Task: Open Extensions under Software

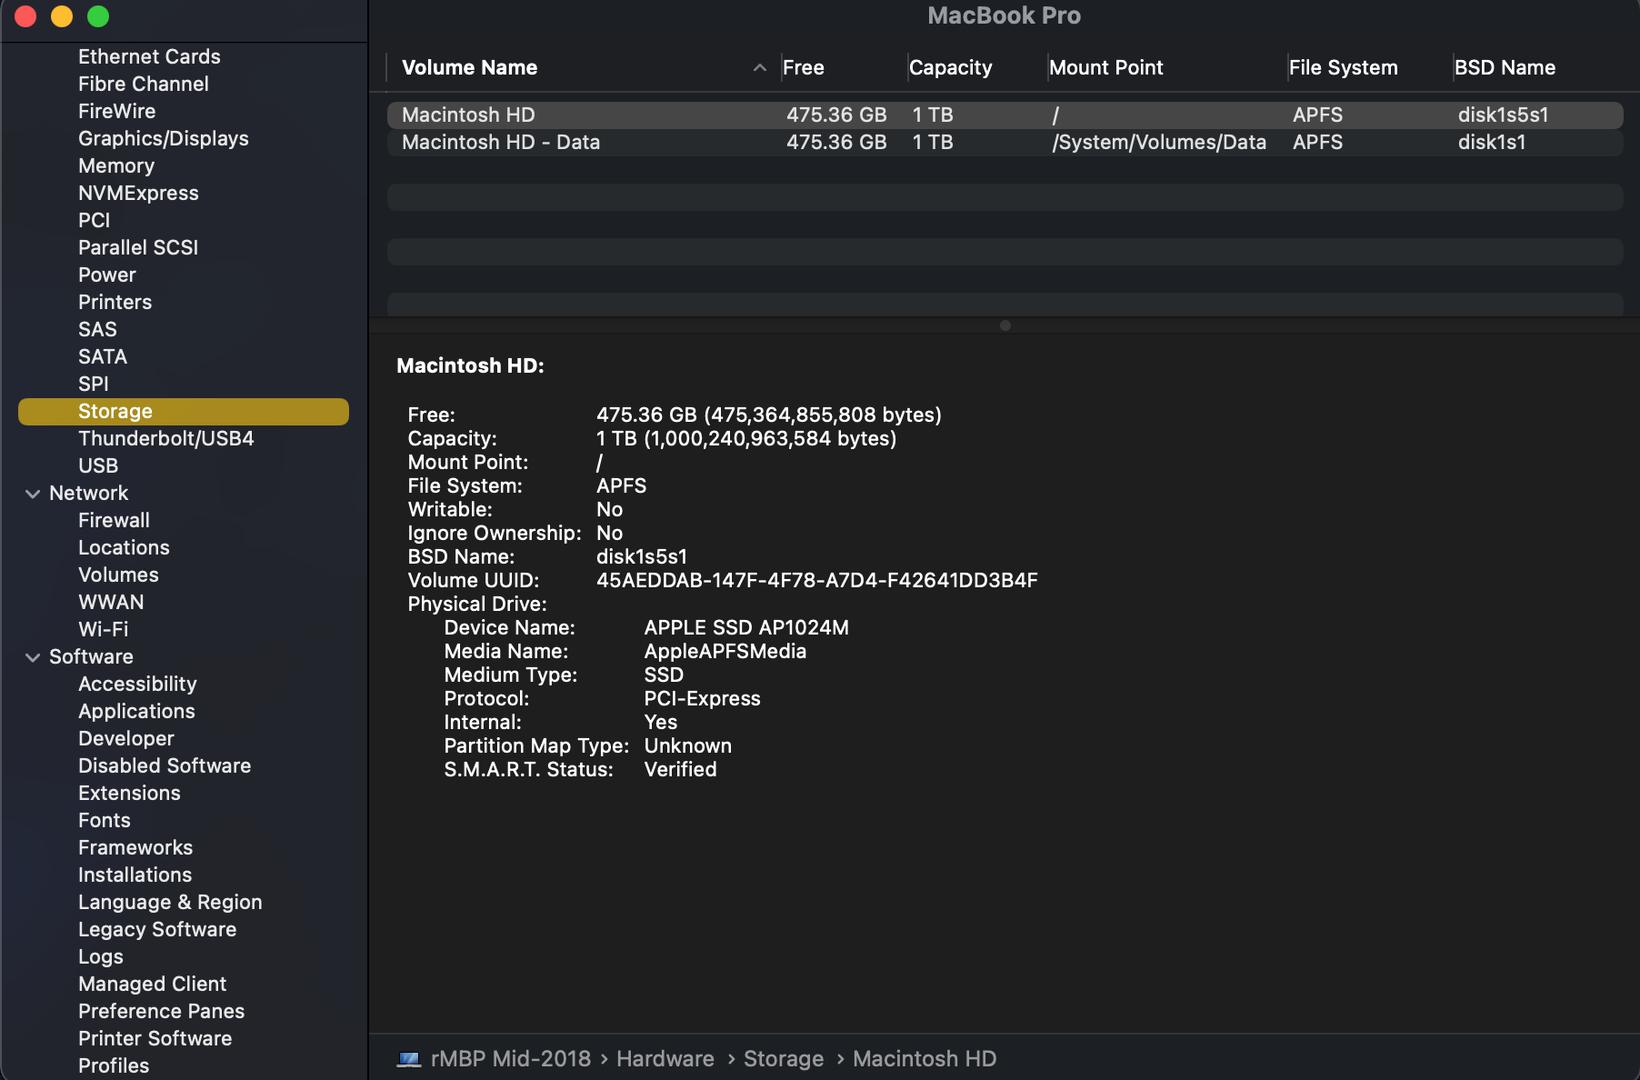Action: pos(129,793)
